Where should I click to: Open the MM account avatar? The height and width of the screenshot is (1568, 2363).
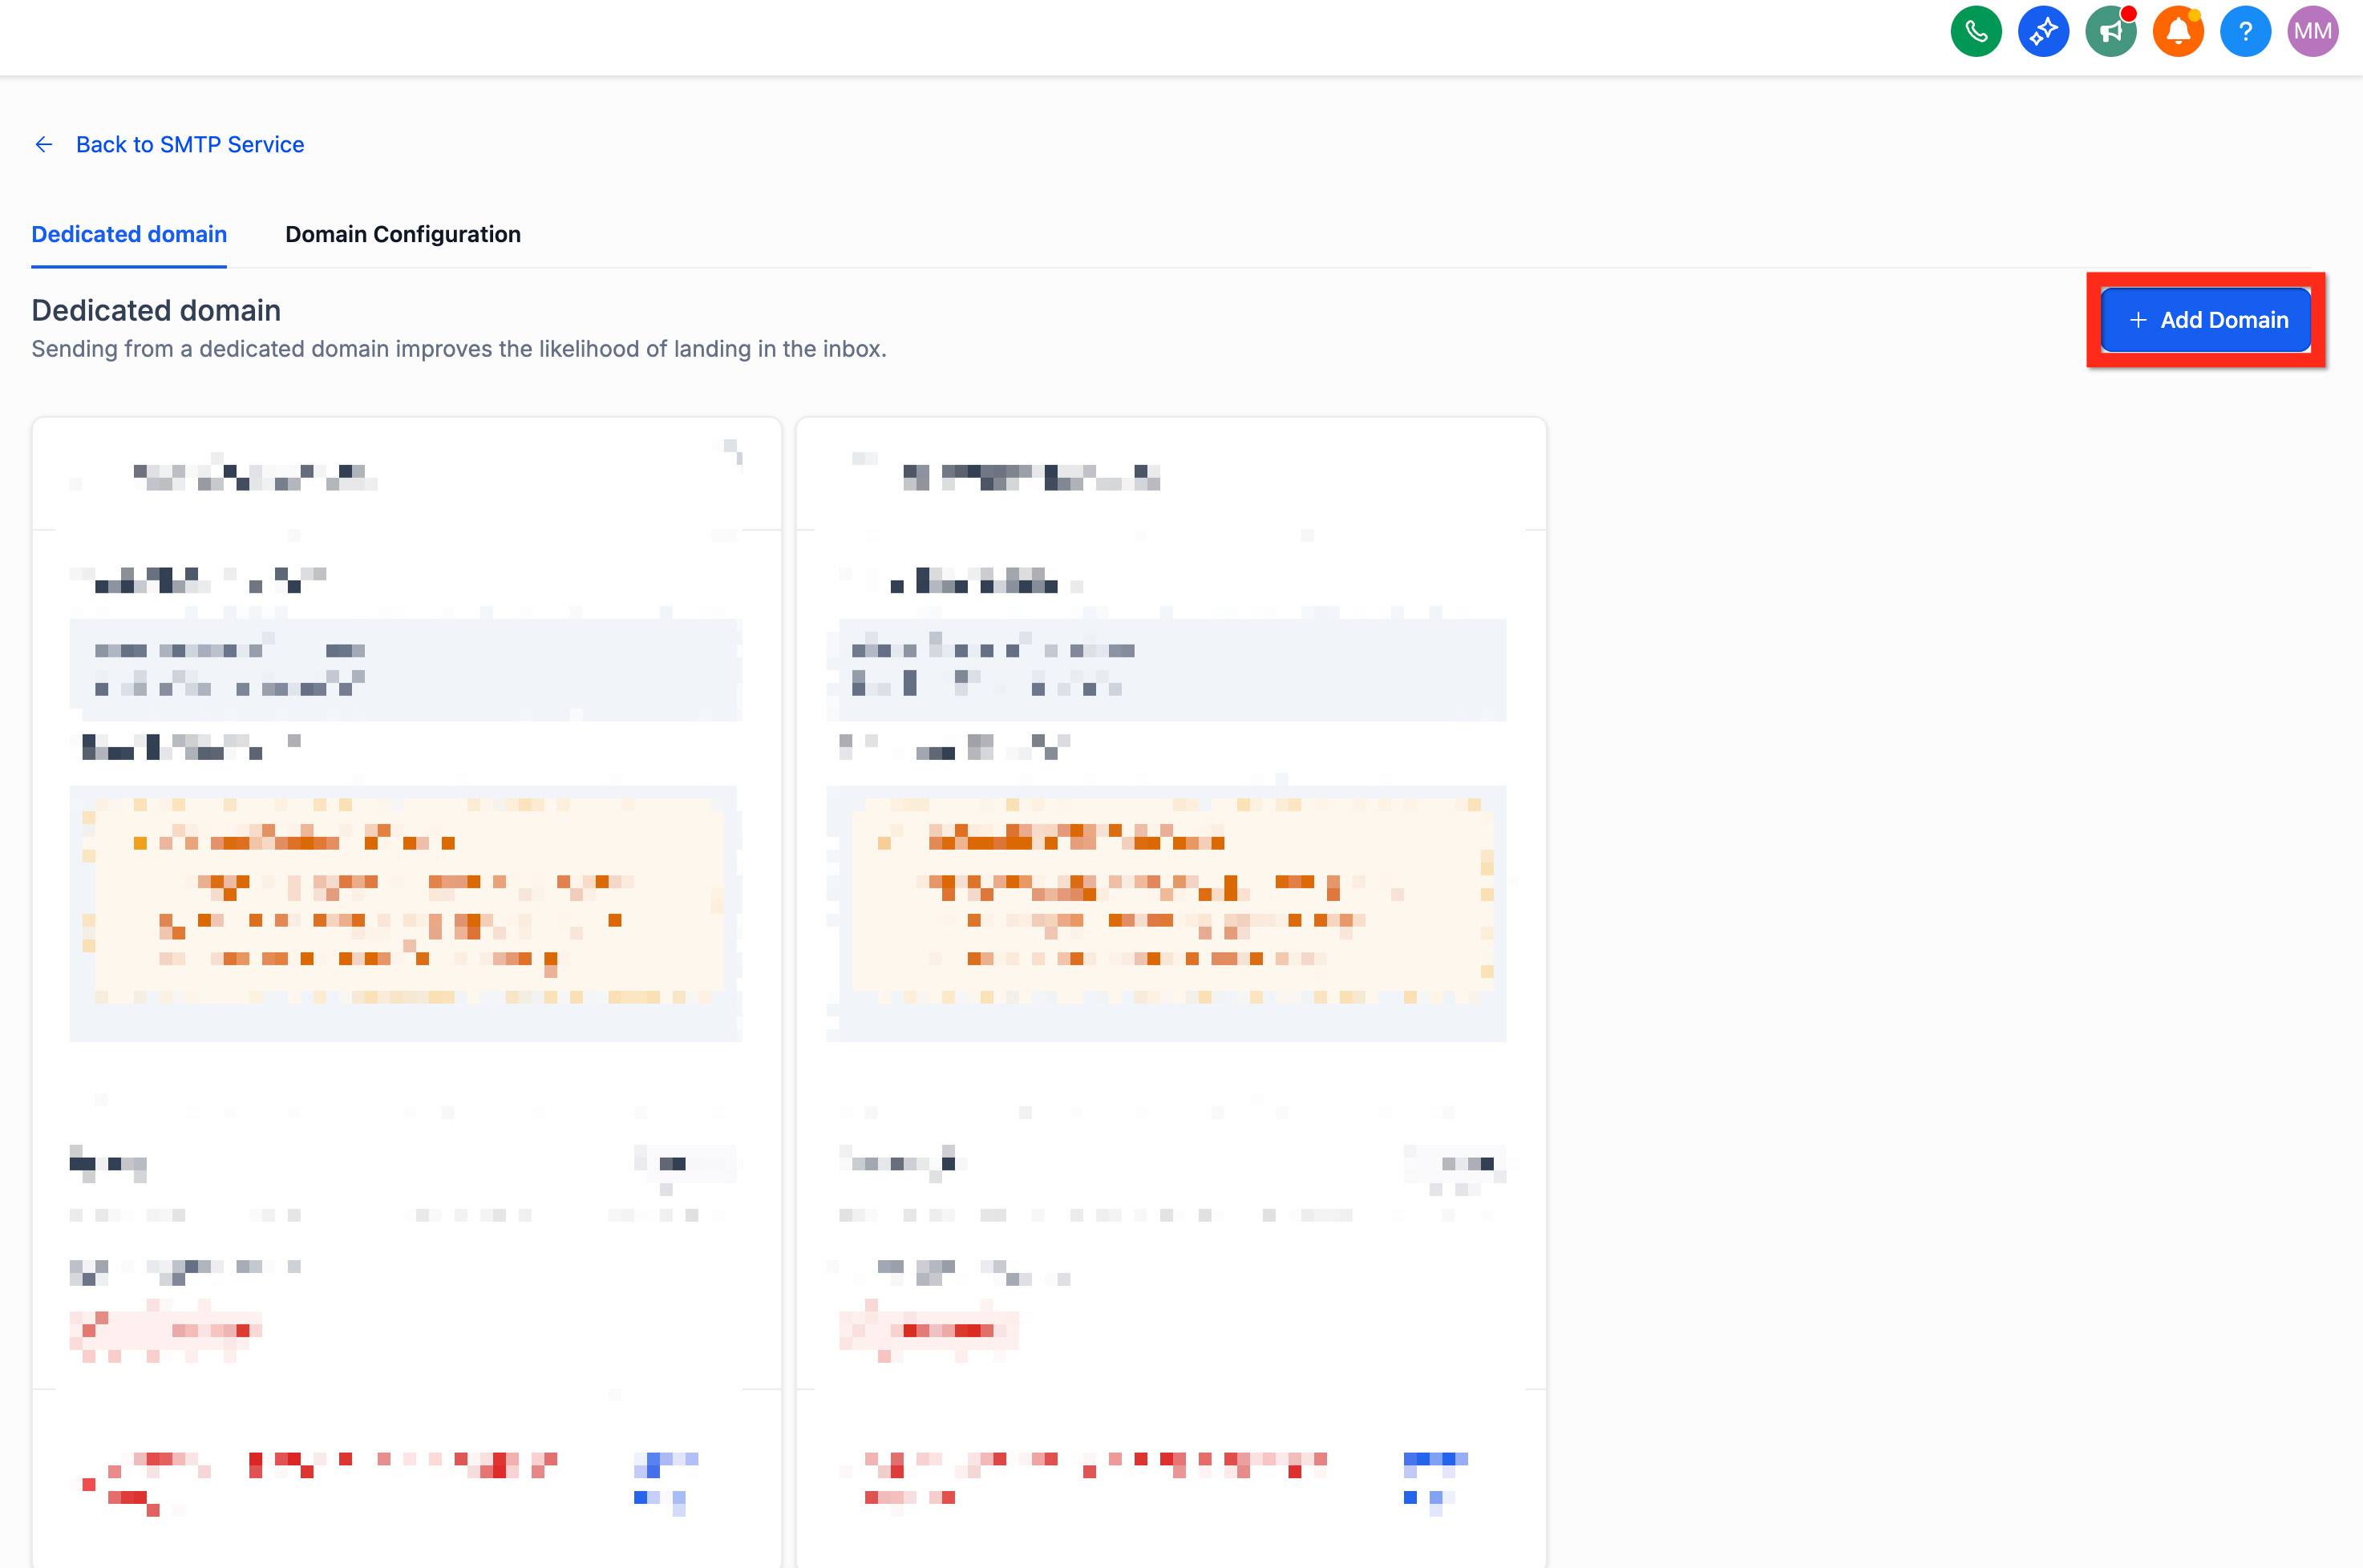click(x=2312, y=31)
